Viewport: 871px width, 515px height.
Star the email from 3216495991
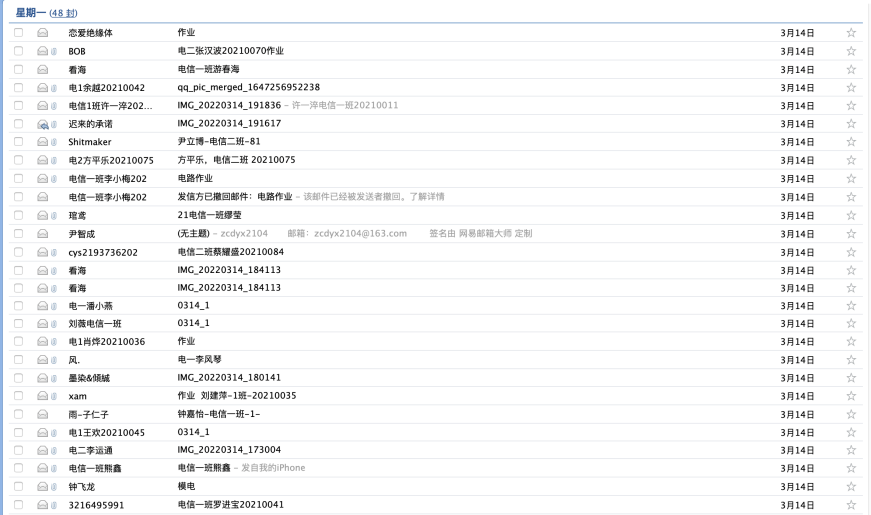pyautogui.click(x=851, y=504)
